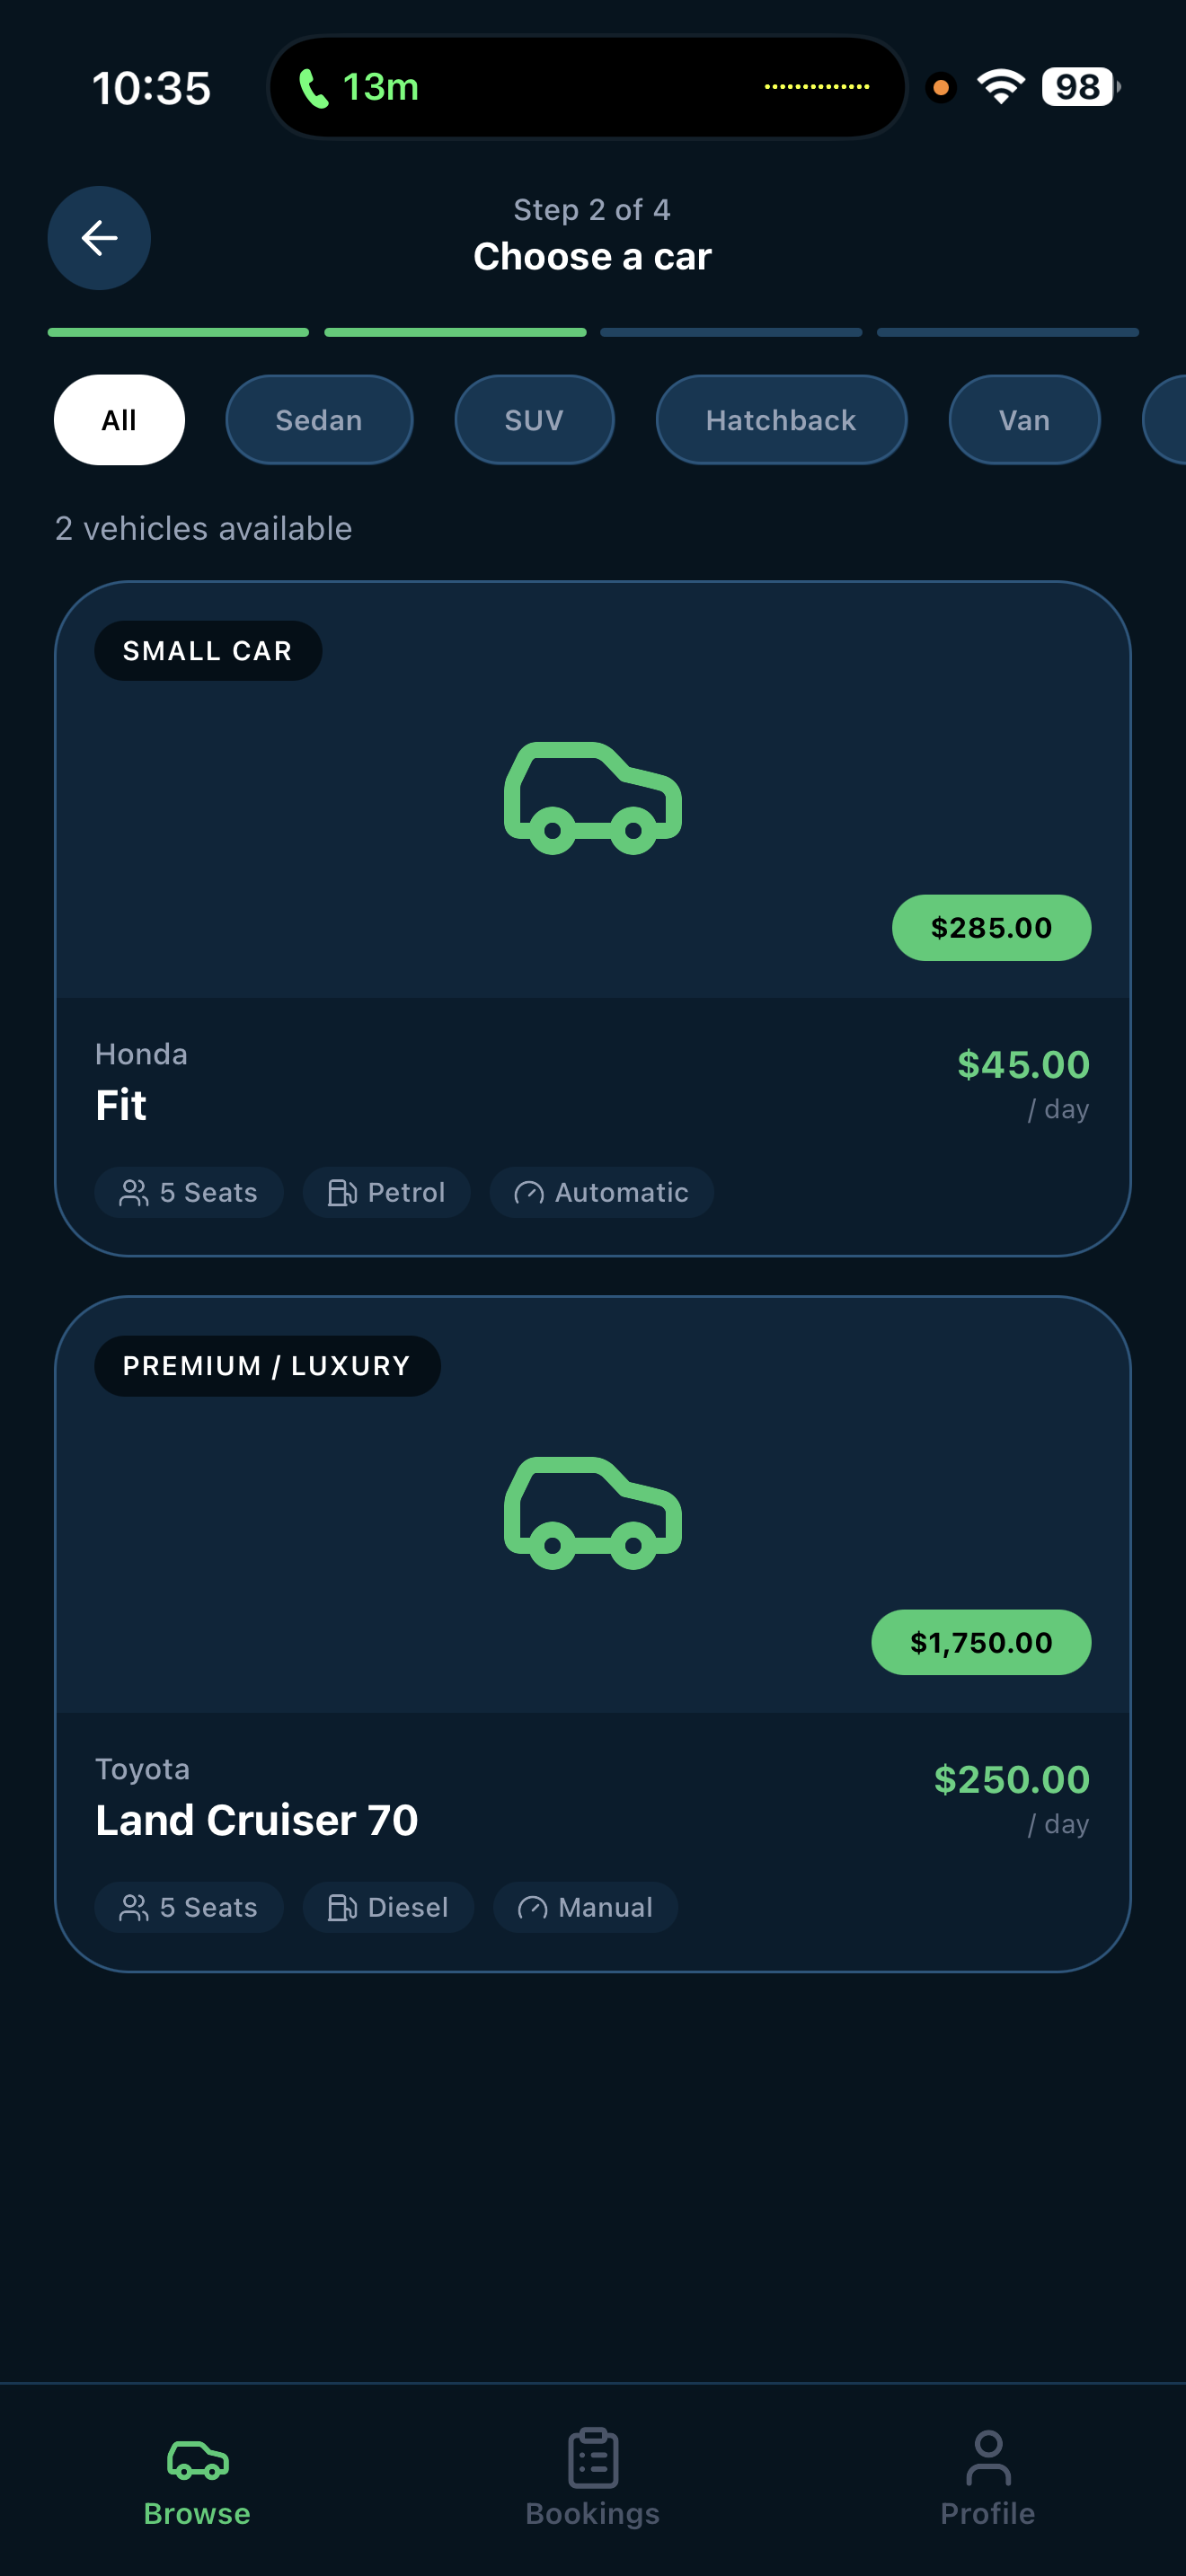Click the back arrow to previous step
This screenshot has width=1186, height=2576.
[x=98, y=237]
